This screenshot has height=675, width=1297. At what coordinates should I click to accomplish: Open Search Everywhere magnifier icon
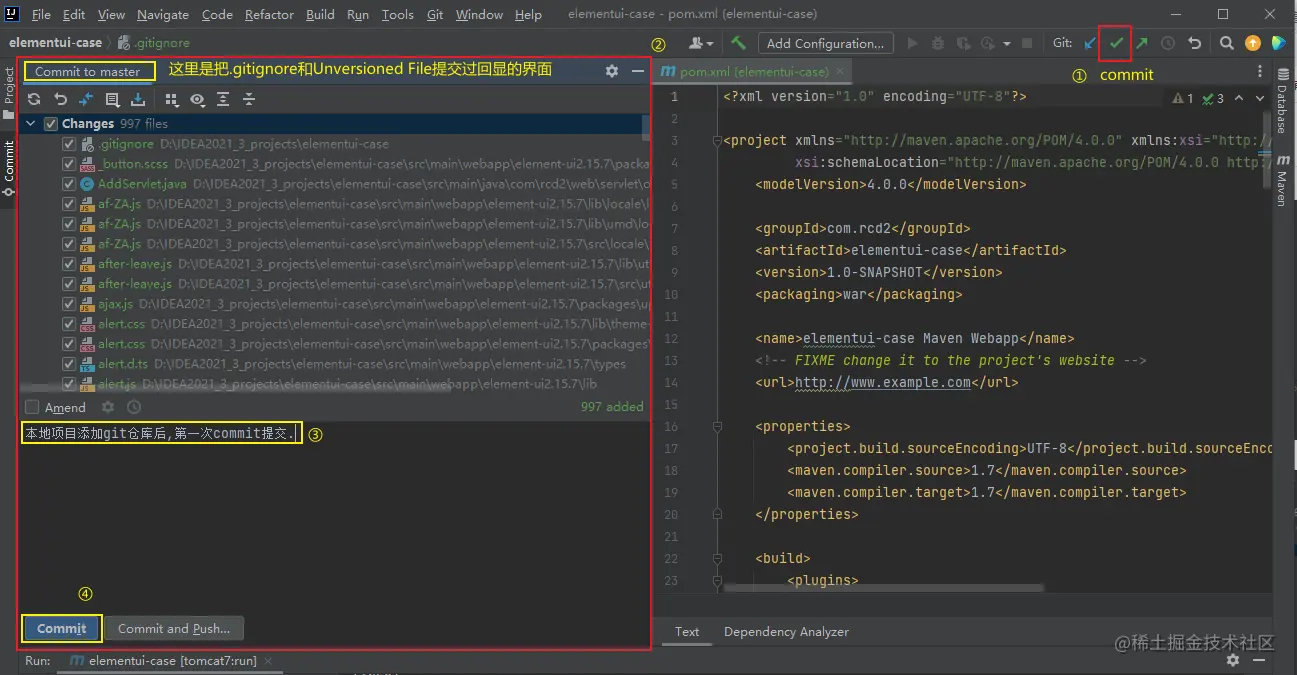[x=1226, y=43]
